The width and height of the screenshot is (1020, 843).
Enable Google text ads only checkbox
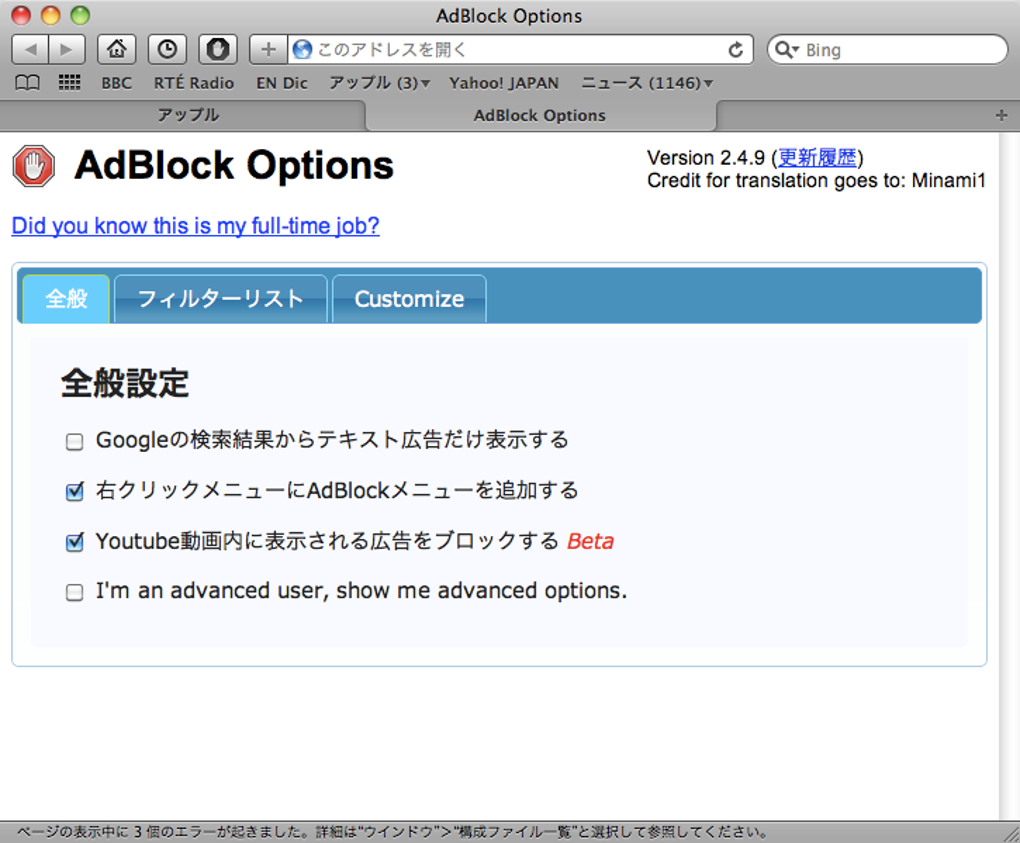click(75, 442)
